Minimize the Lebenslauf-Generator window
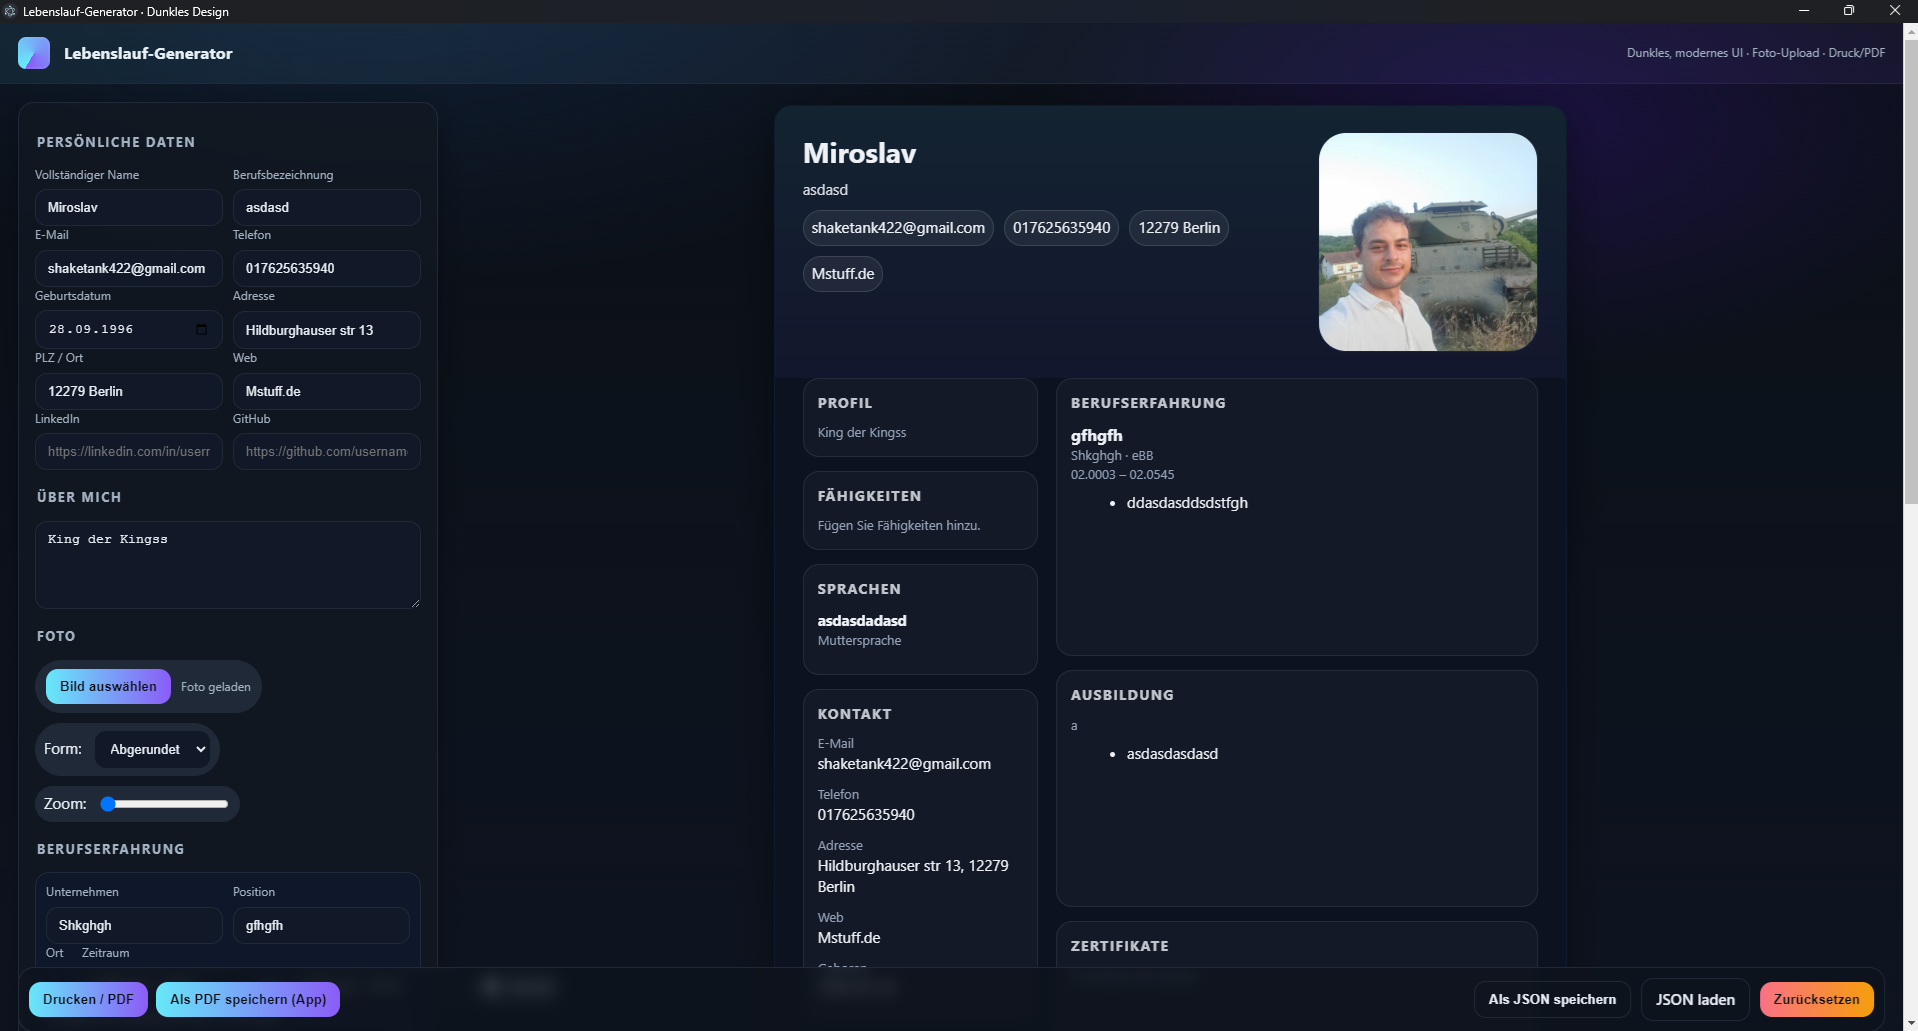The image size is (1918, 1031). pos(1803,11)
